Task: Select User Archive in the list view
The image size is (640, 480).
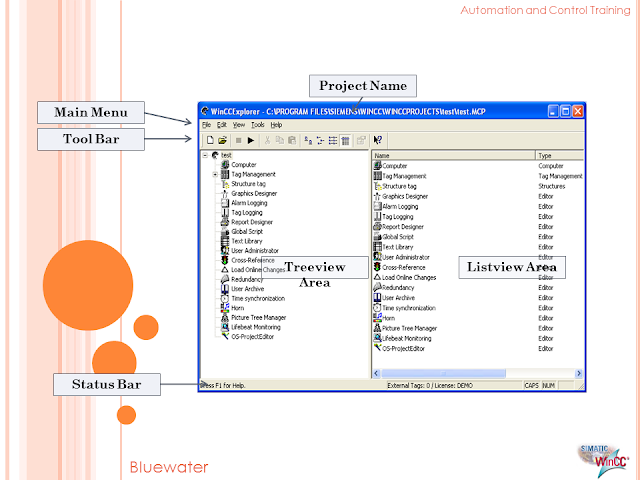Action: tap(398, 298)
